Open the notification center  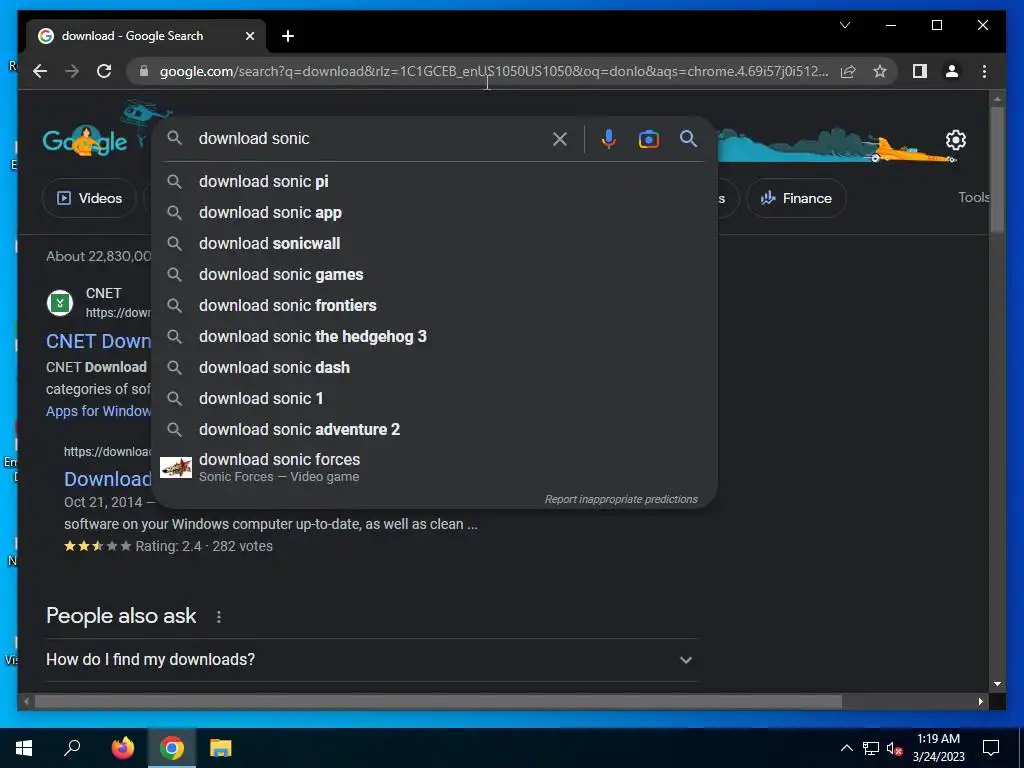[x=991, y=748]
